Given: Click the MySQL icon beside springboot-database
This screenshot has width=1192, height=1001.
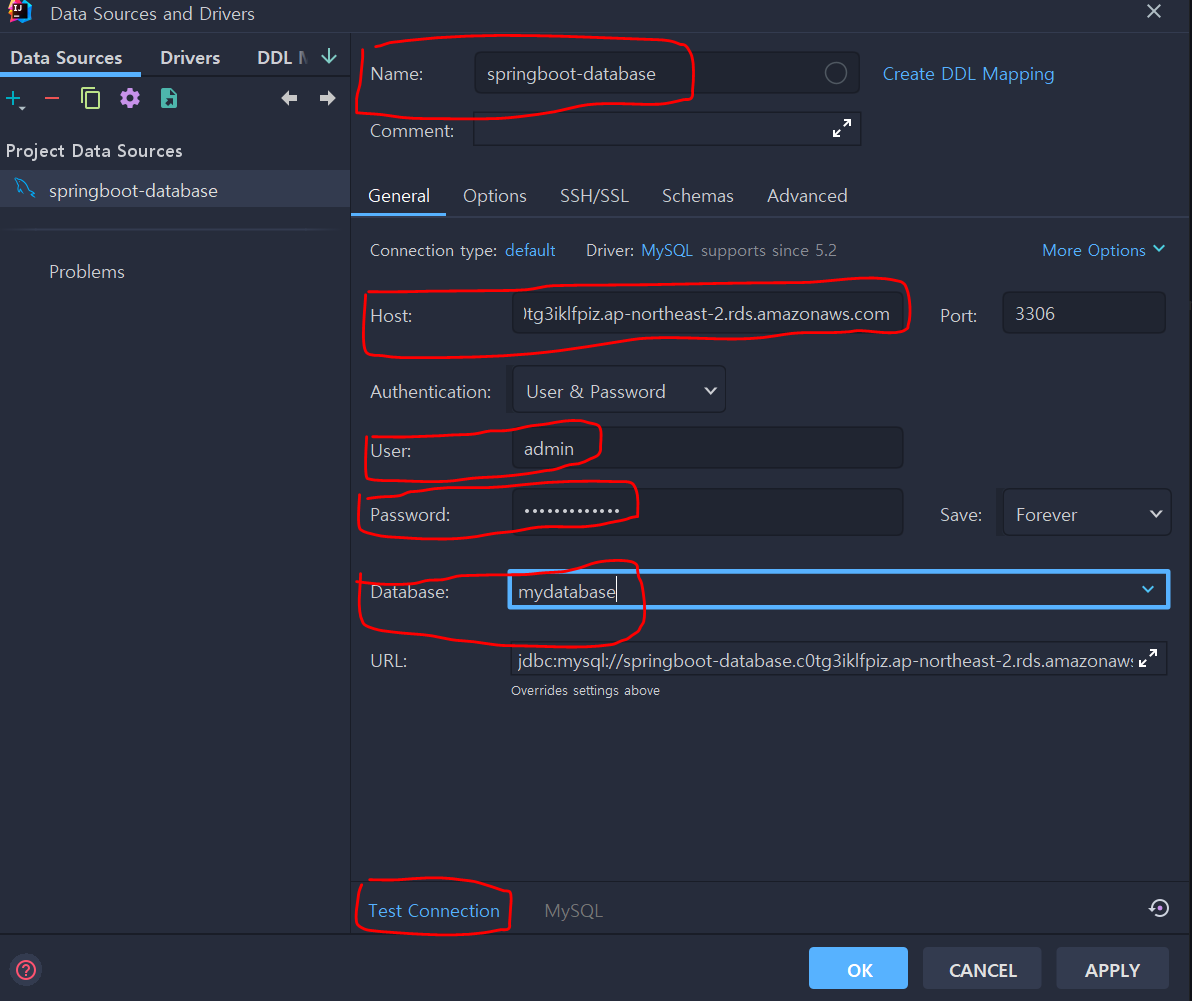Looking at the screenshot, I should (x=24, y=188).
